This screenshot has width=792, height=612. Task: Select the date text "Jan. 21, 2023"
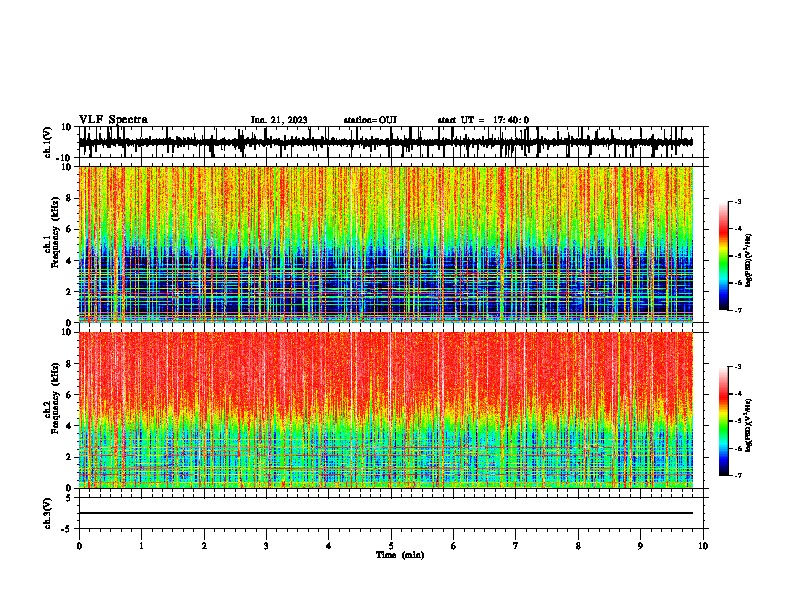pos(279,120)
